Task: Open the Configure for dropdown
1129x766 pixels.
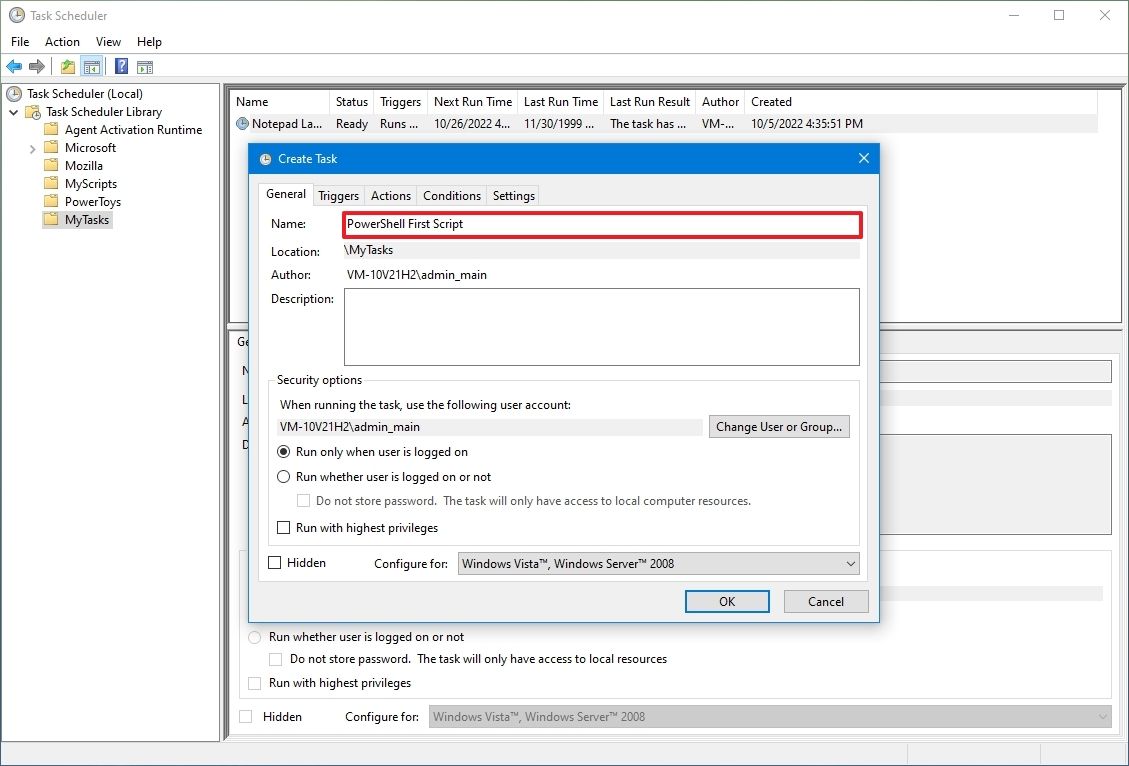Action: pyautogui.click(x=850, y=563)
